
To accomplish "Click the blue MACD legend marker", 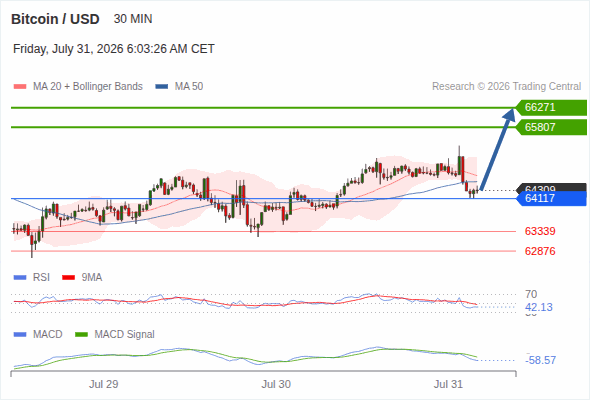I will tap(20, 335).
